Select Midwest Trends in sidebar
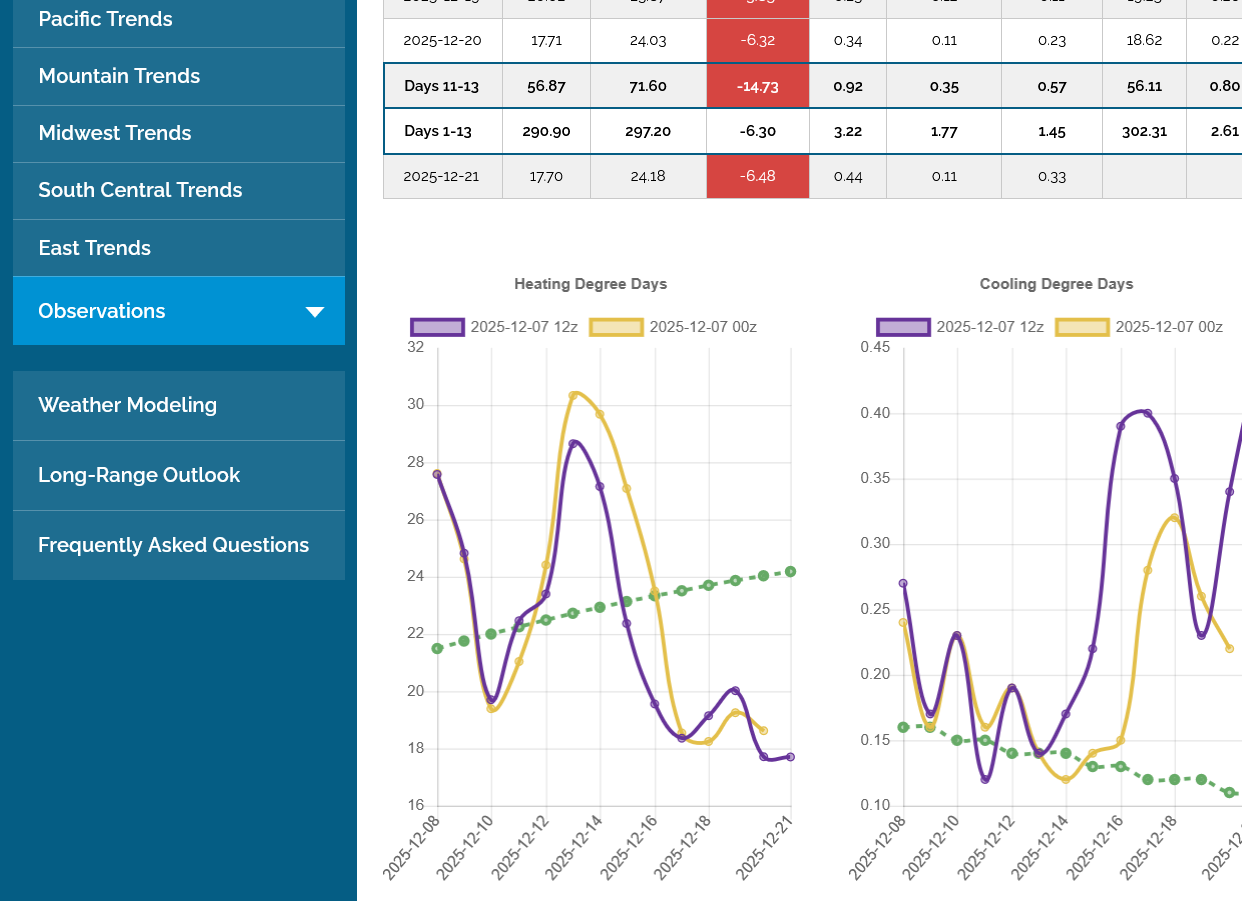Image resolution: width=1242 pixels, height=901 pixels. 114,133
